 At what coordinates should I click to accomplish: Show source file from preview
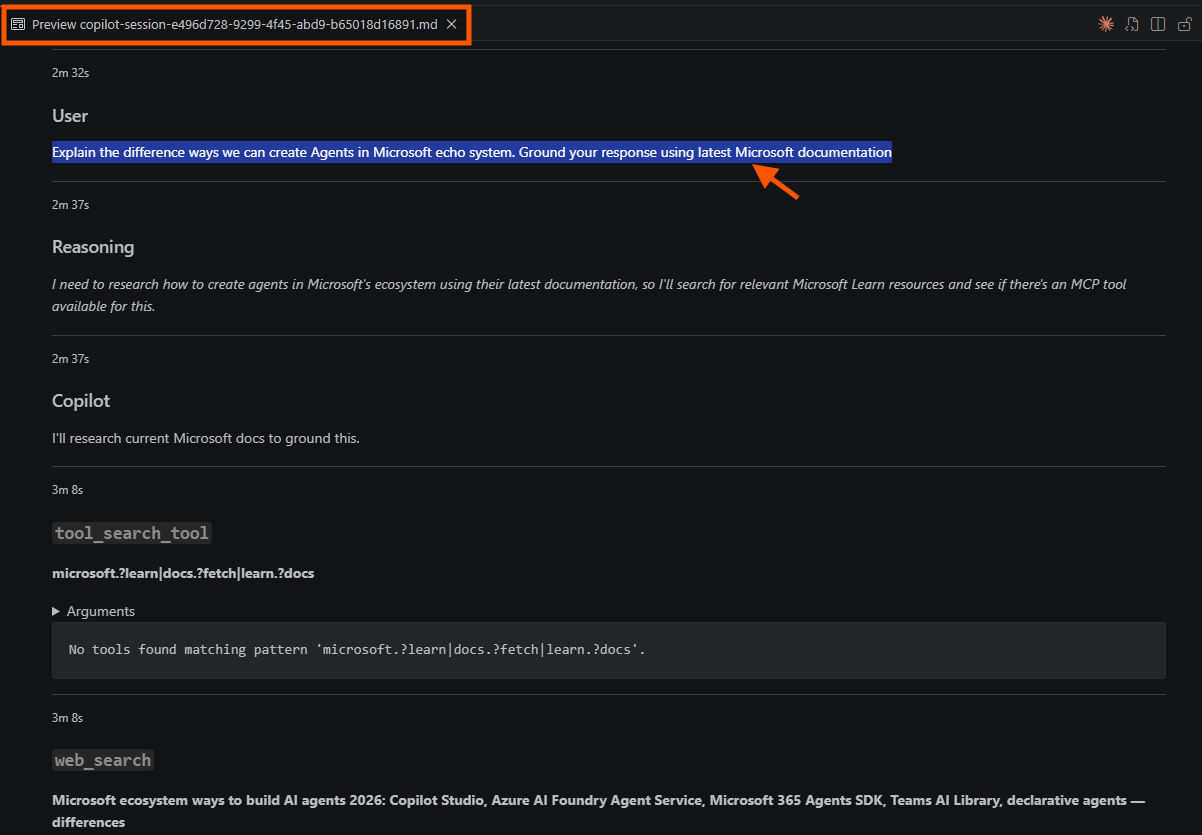(x=1132, y=24)
